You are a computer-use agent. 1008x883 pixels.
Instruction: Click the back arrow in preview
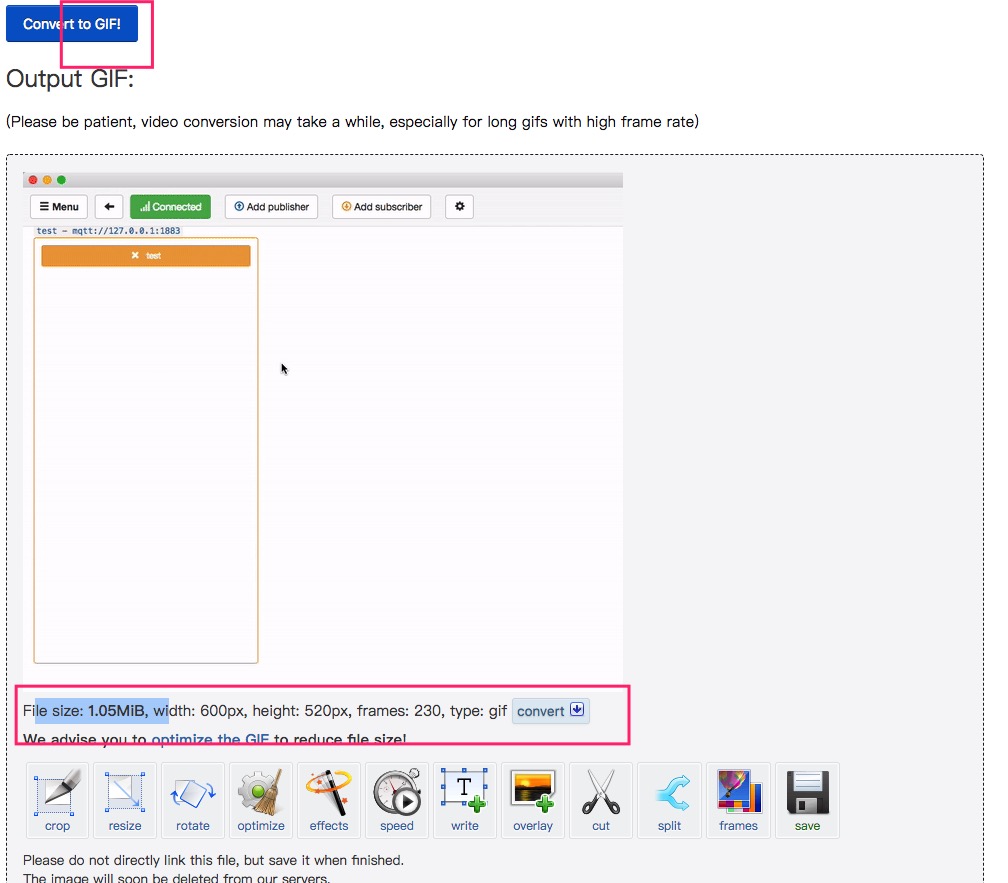tap(109, 206)
